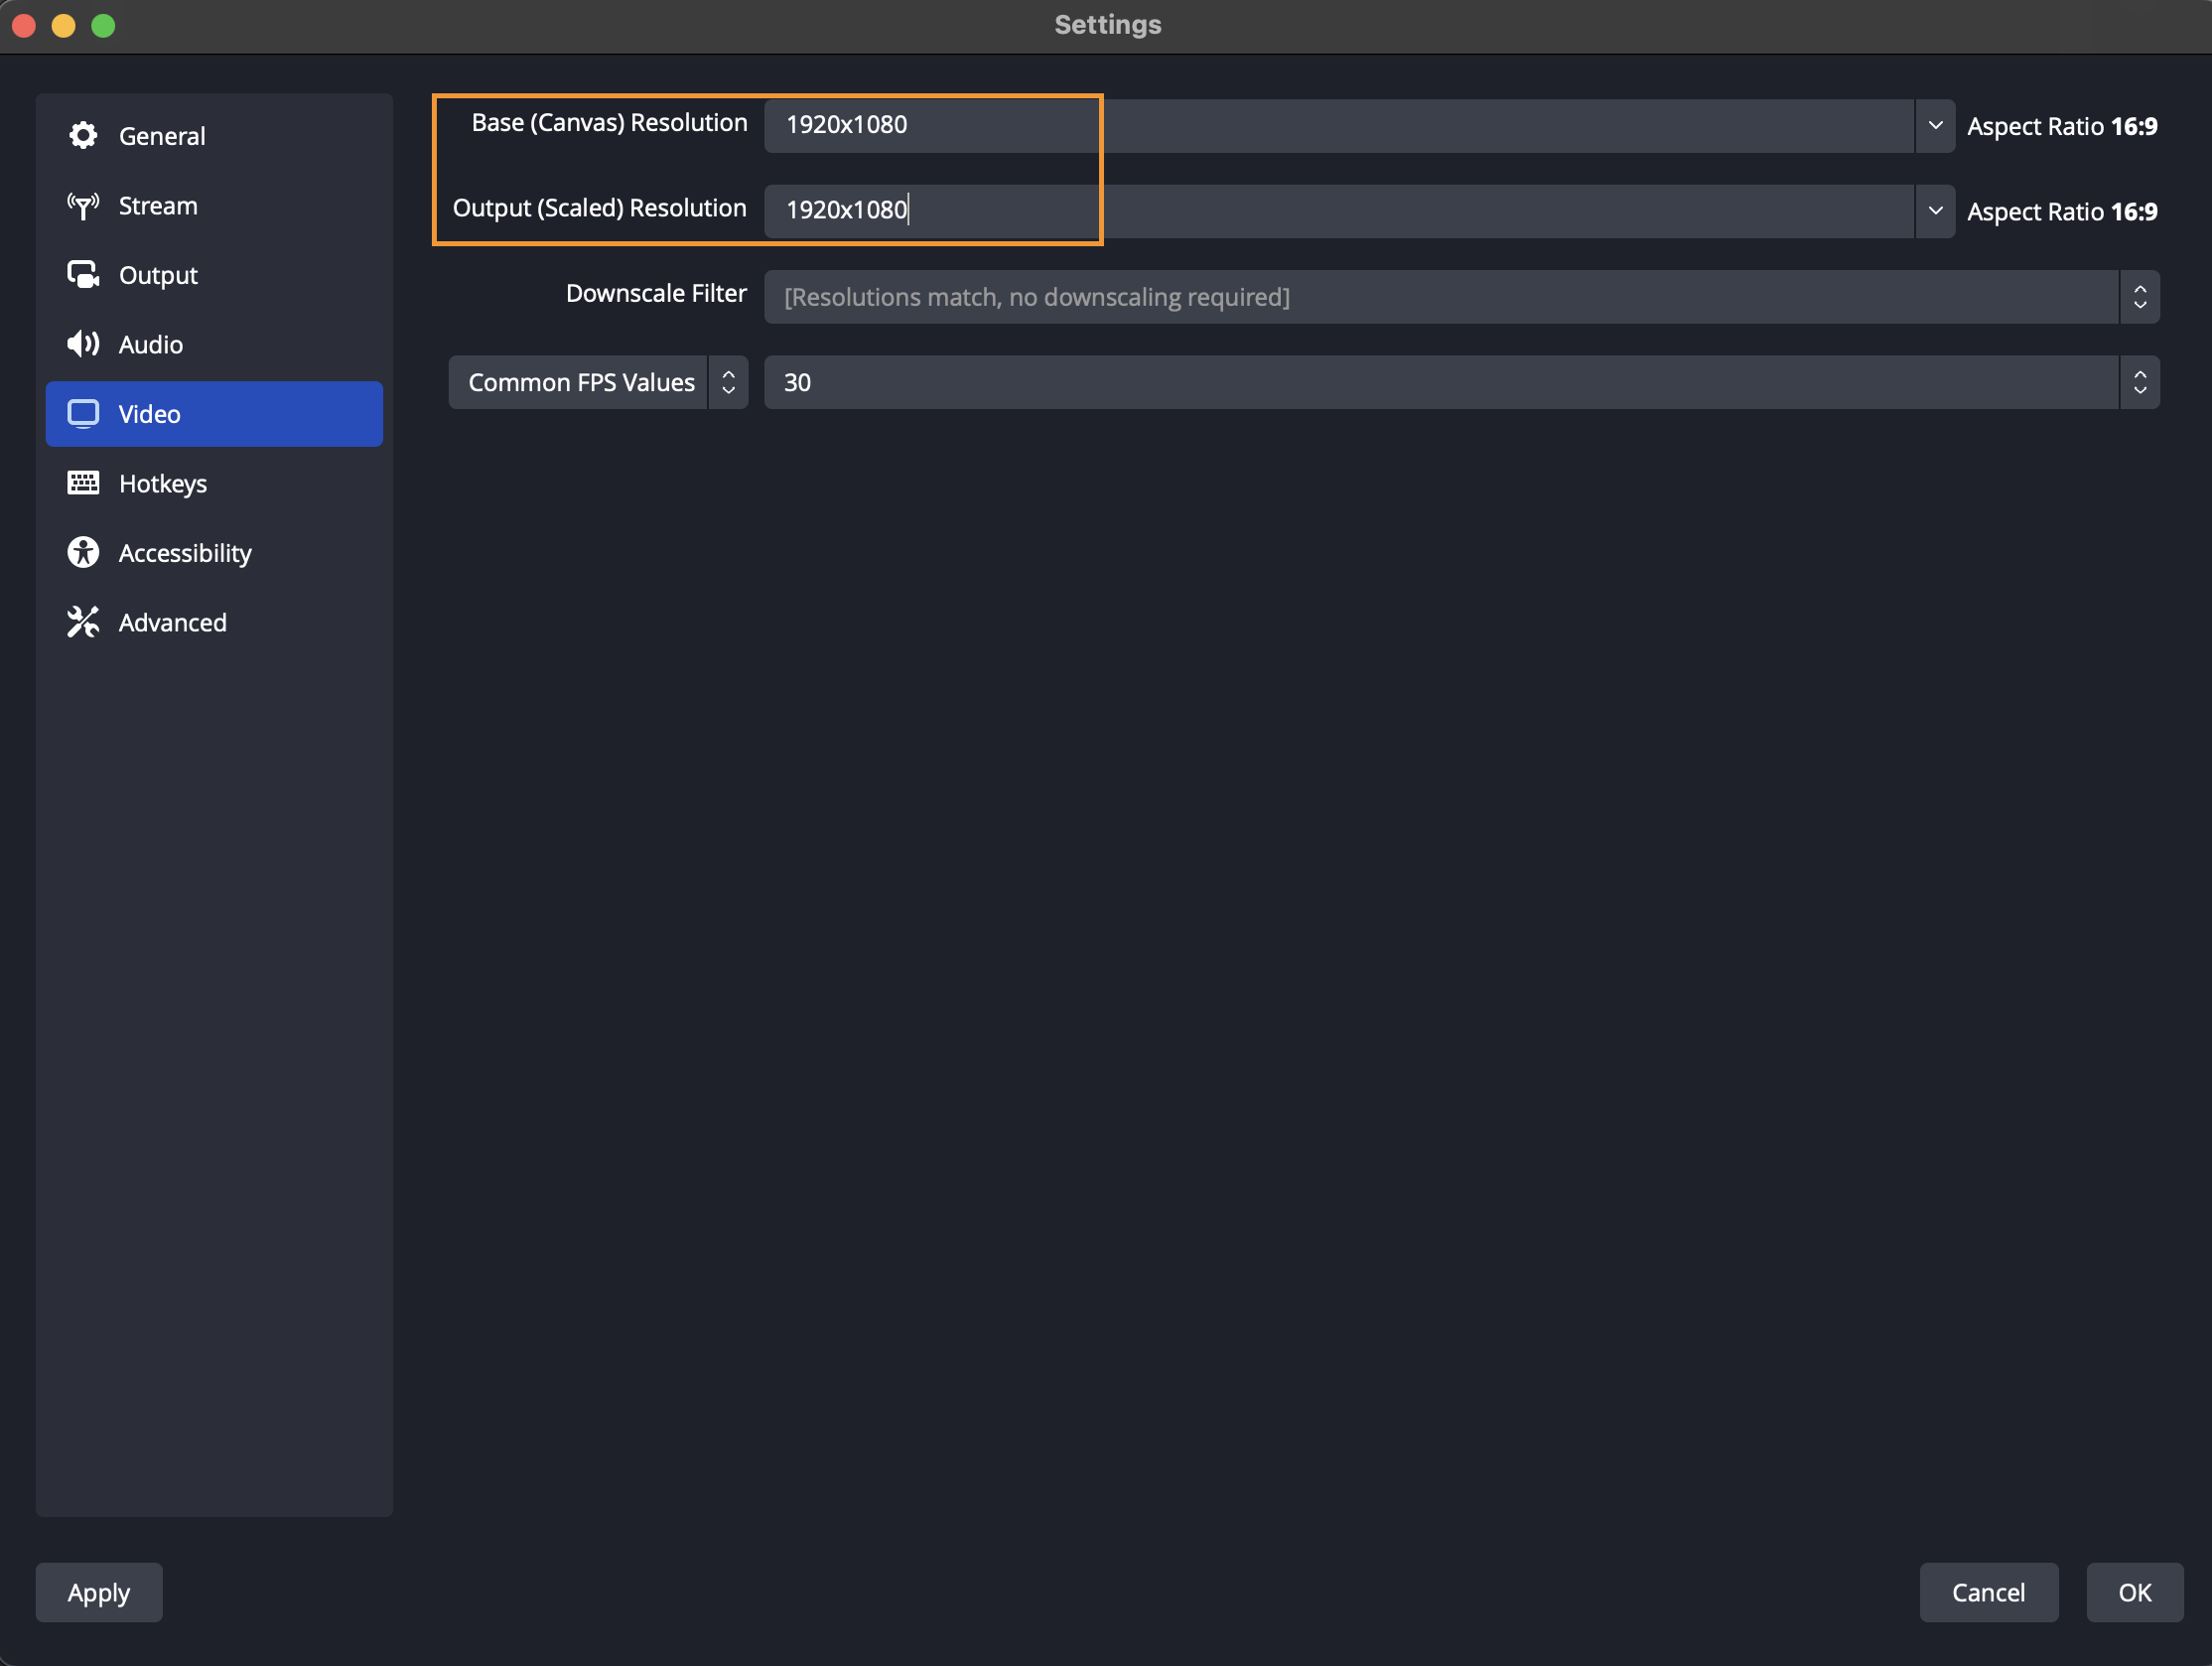
Task: Click the Hotkeys keyboard icon
Action: pos(83,483)
